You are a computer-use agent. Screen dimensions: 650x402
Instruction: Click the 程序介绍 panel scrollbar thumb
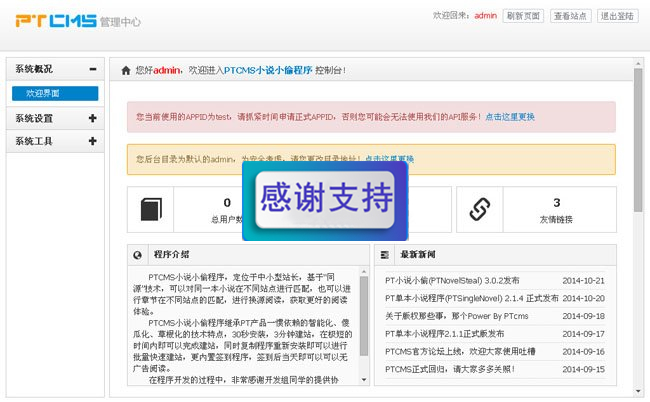[x=364, y=316]
